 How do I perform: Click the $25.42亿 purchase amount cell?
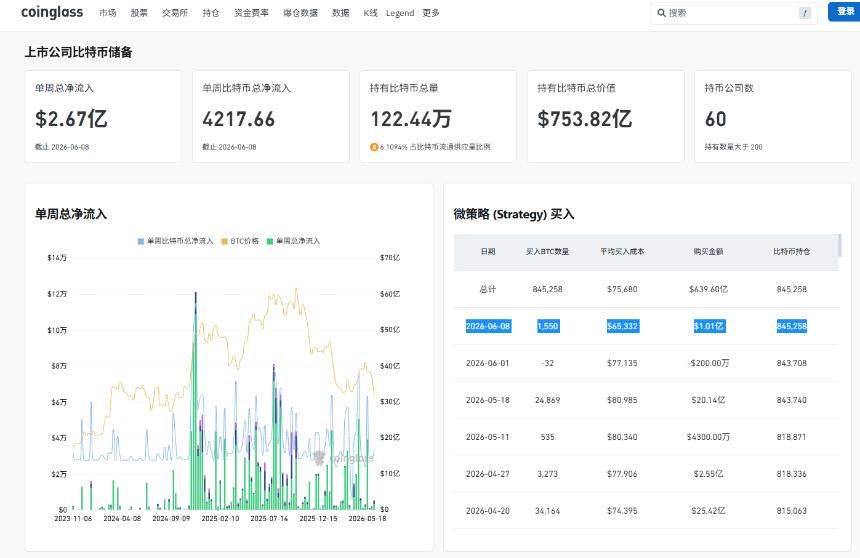708,511
